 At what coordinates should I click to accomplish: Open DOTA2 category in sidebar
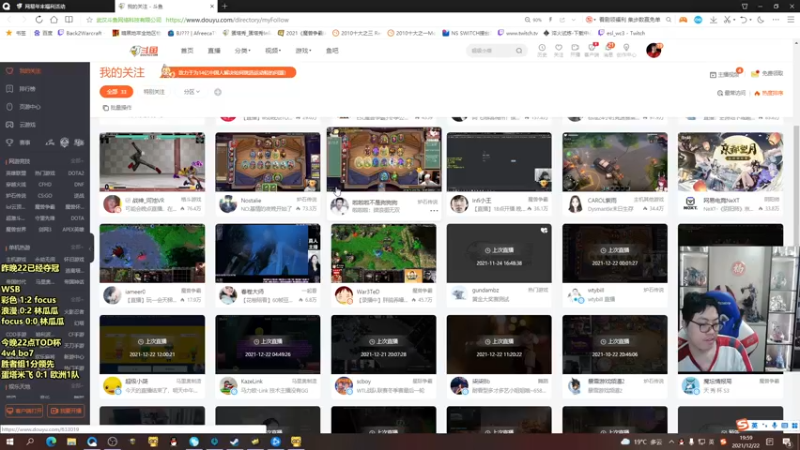tap(76, 173)
